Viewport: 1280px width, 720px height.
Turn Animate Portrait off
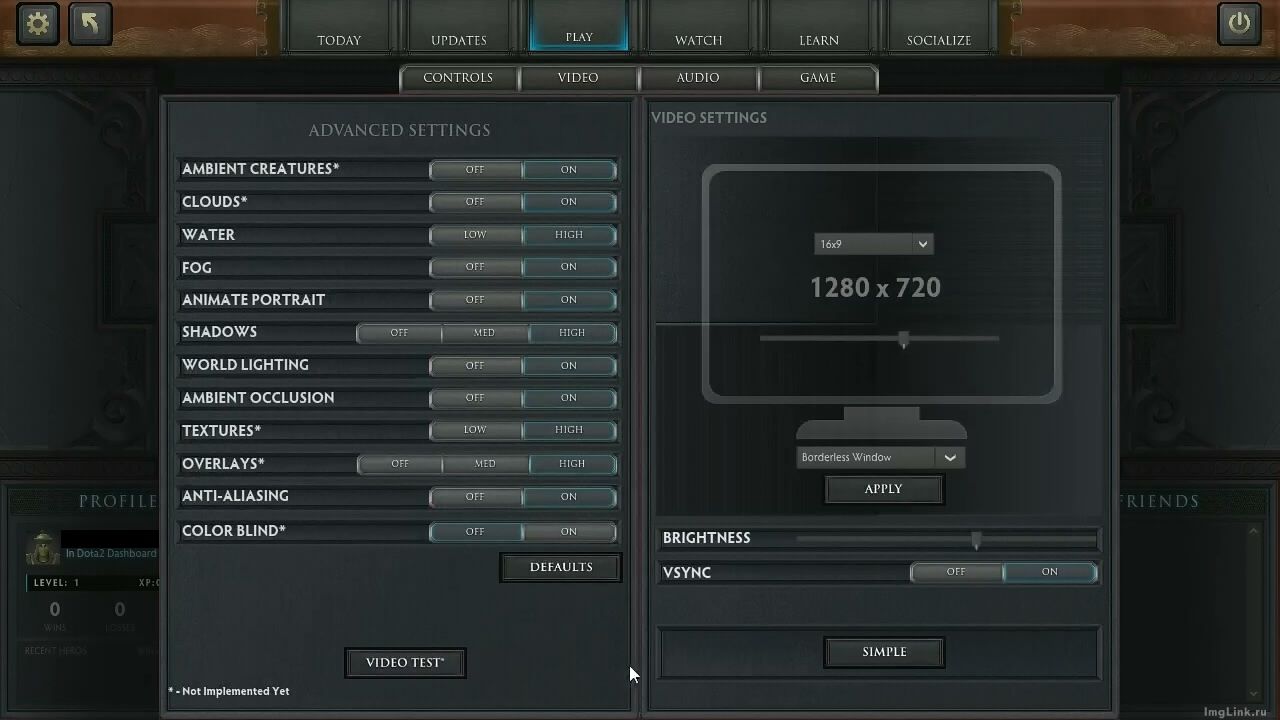475,300
